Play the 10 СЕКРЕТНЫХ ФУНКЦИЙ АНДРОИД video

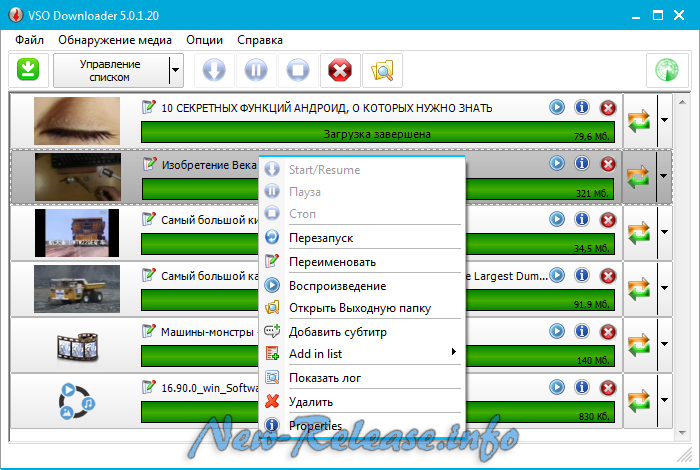557,107
